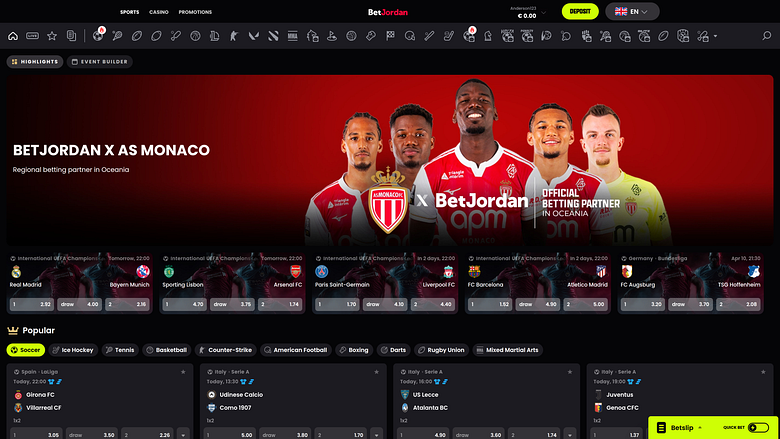The width and height of the screenshot is (780, 439).
Task: Select the golf flag icon
Action: click(332, 36)
